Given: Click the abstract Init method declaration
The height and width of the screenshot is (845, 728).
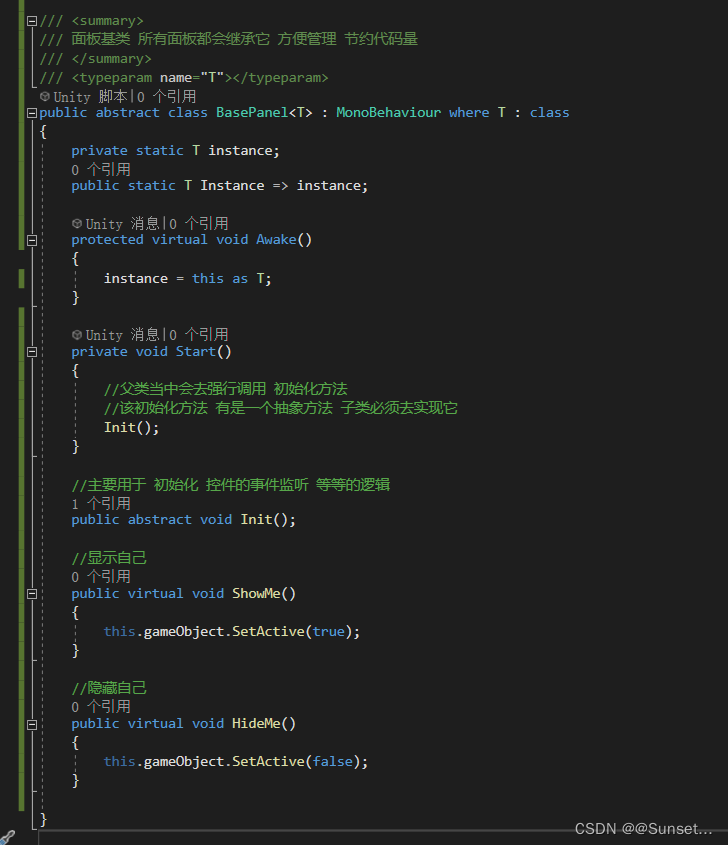Looking at the screenshot, I should pos(184,520).
